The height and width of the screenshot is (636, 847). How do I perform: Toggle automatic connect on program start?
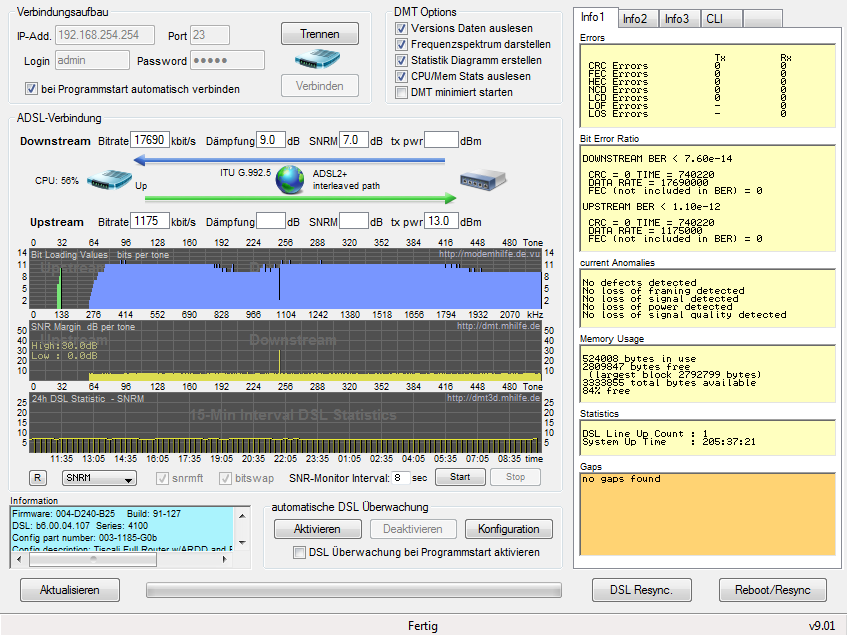click(31, 89)
